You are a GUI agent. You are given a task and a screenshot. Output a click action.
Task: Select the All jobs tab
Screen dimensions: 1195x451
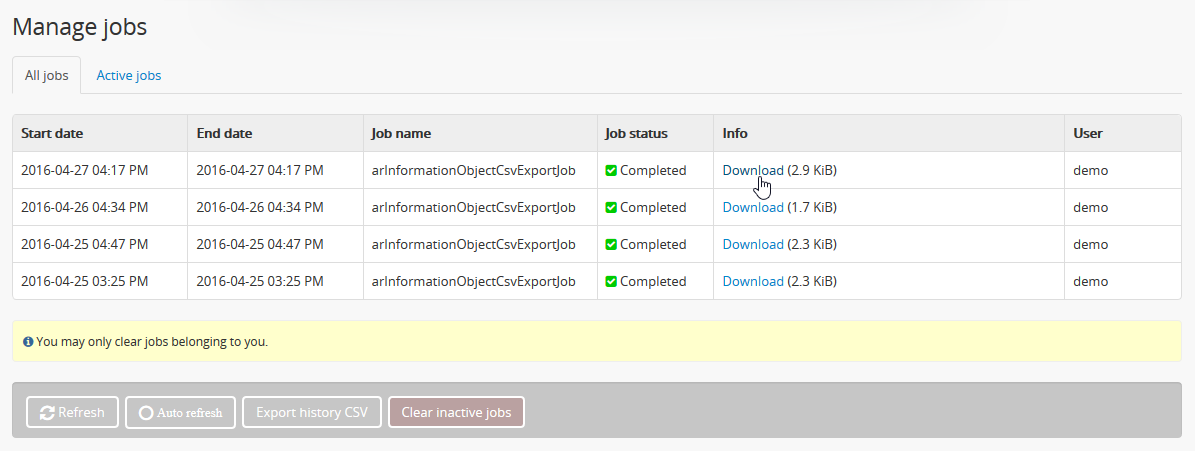point(46,75)
